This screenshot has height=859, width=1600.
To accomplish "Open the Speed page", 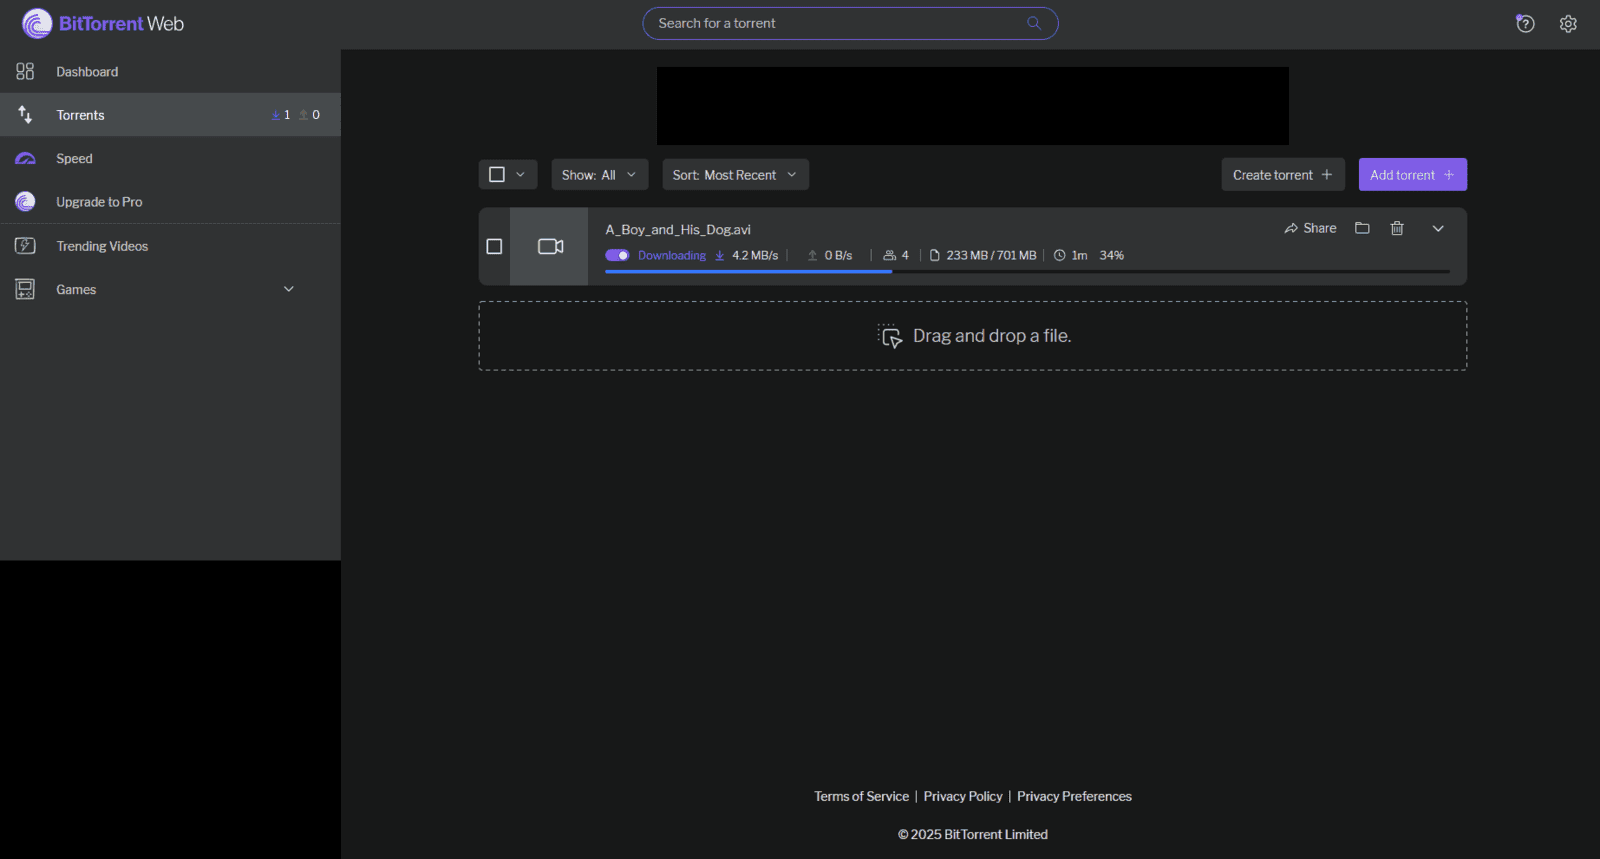I will pyautogui.click(x=170, y=158).
